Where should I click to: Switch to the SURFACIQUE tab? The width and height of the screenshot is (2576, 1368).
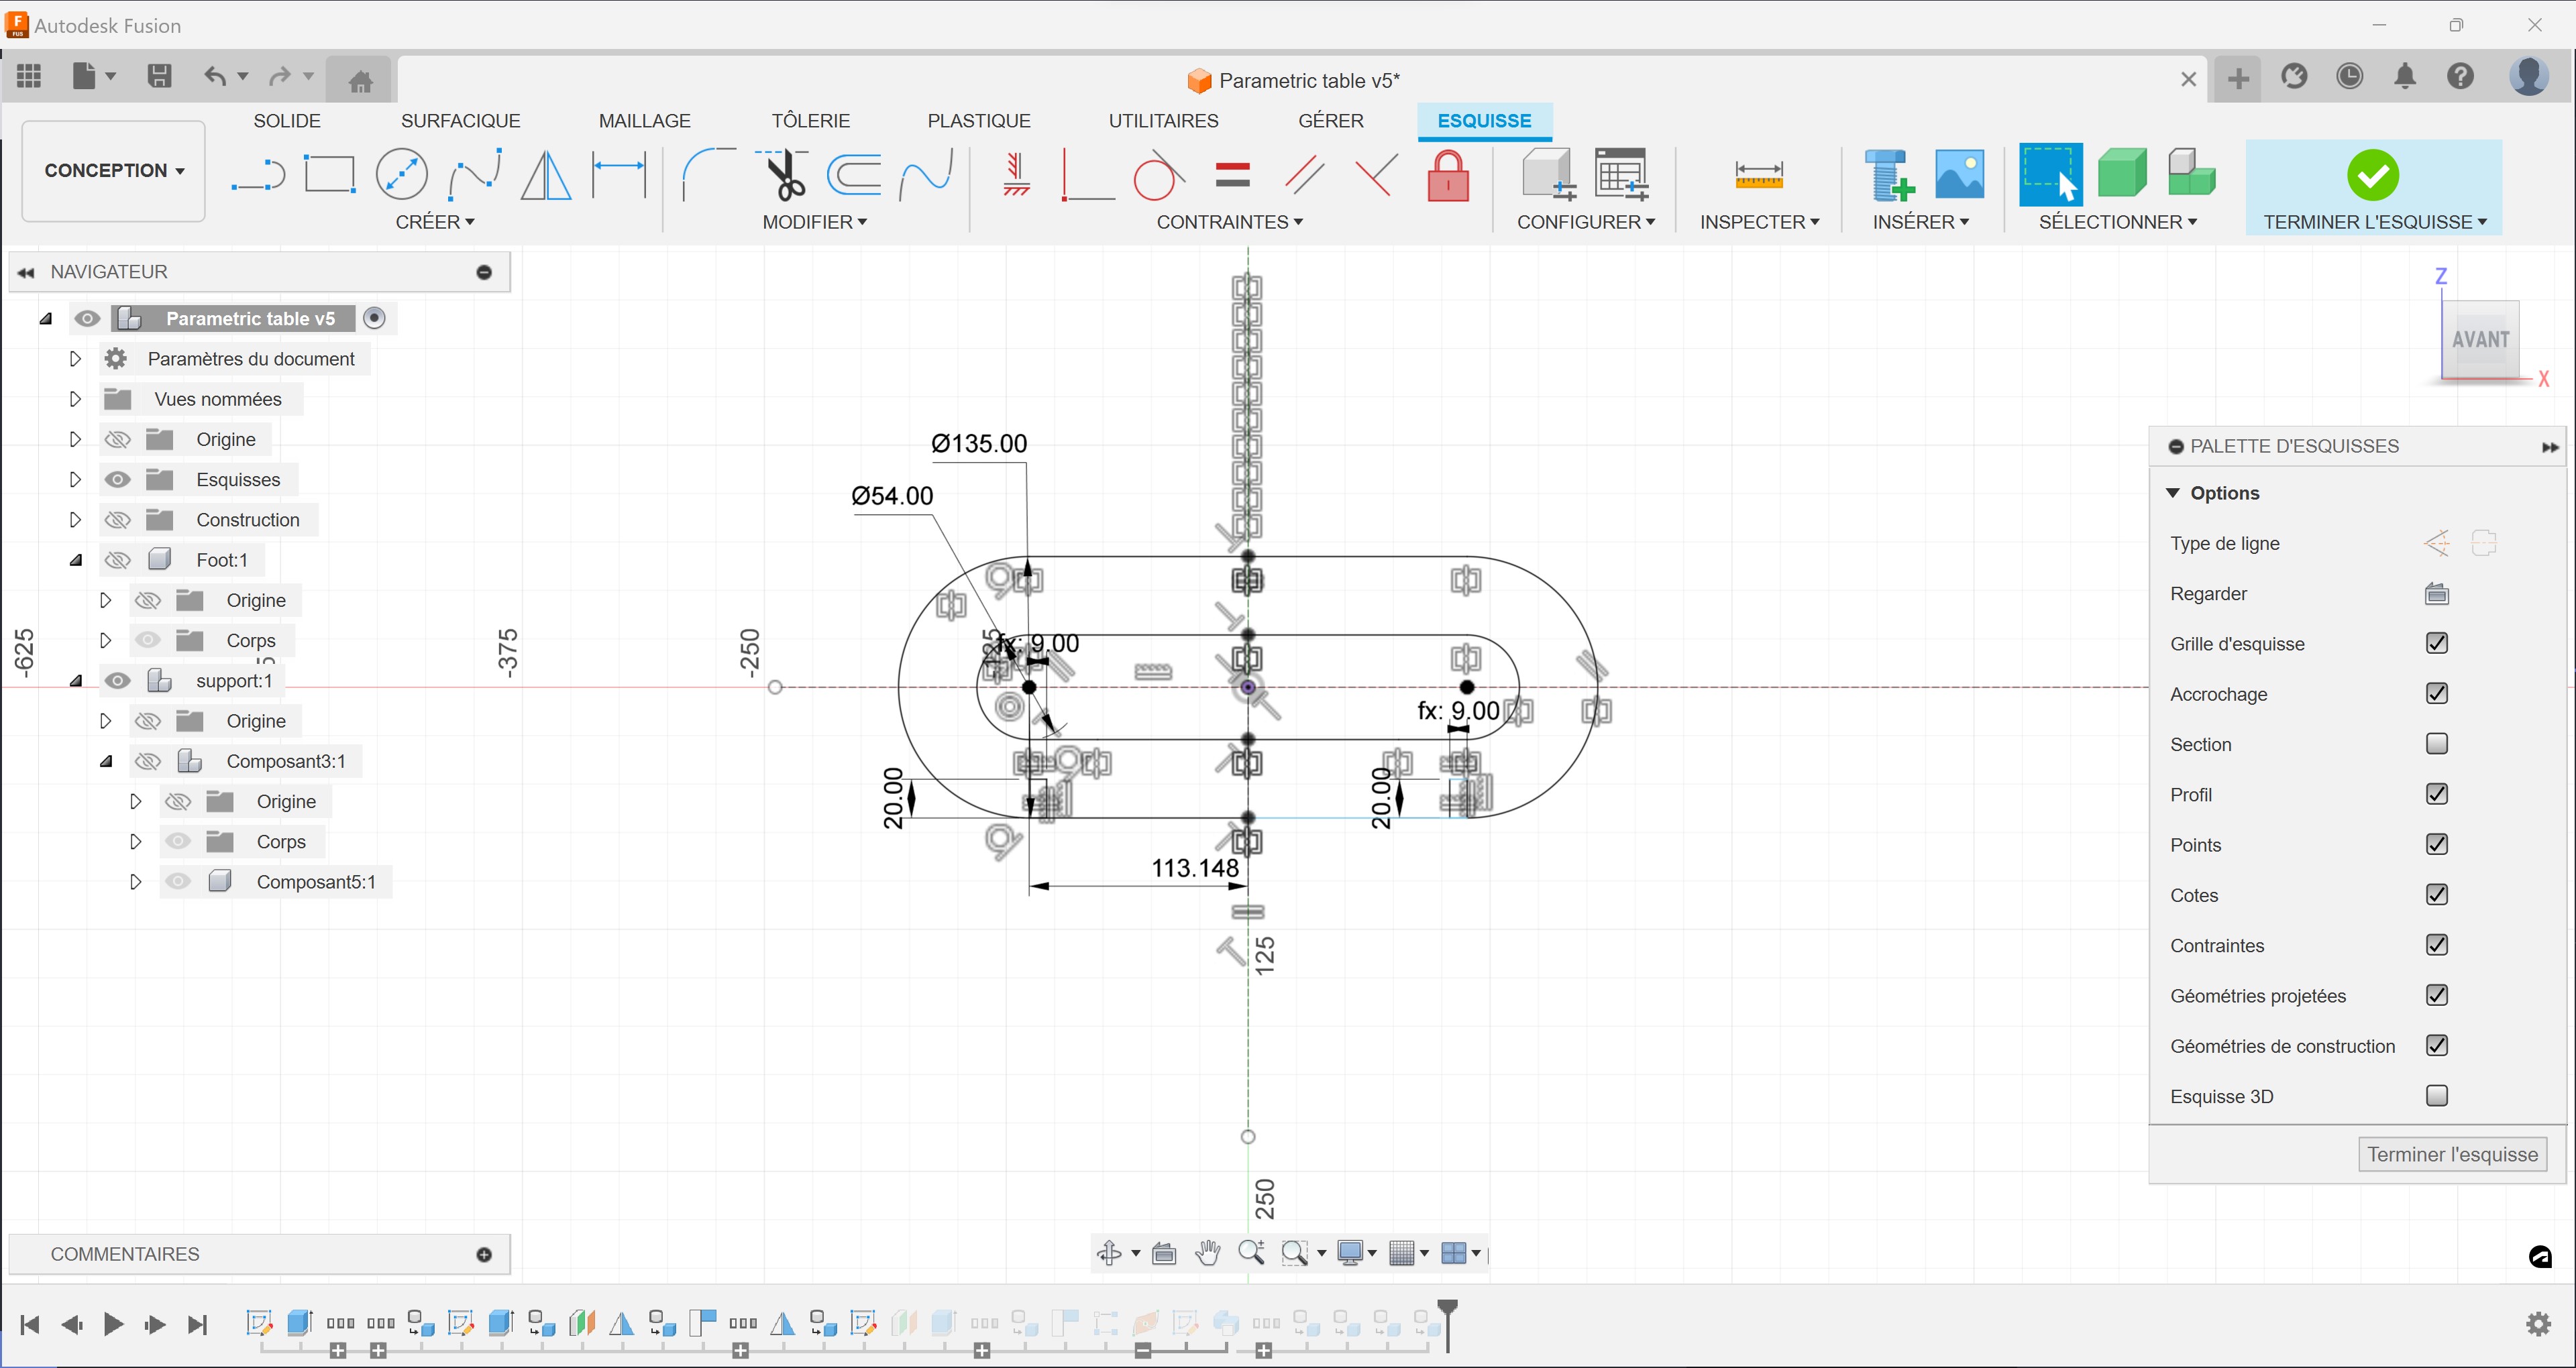click(x=460, y=121)
